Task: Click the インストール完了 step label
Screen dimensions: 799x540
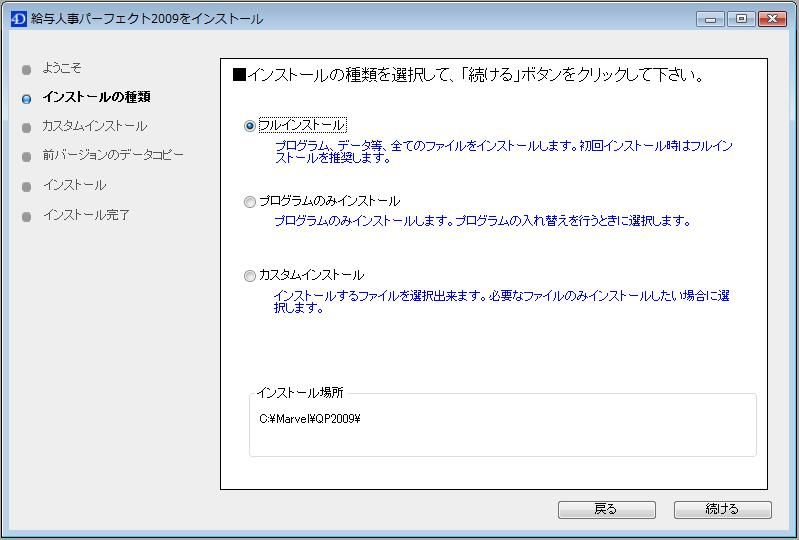Action: point(86,215)
